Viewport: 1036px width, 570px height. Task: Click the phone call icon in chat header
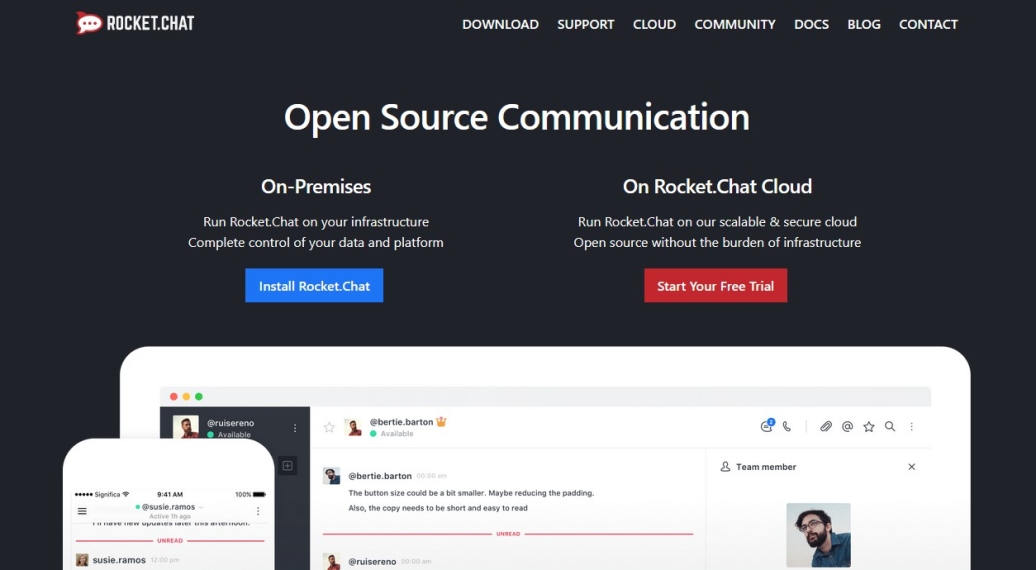tap(787, 427)
